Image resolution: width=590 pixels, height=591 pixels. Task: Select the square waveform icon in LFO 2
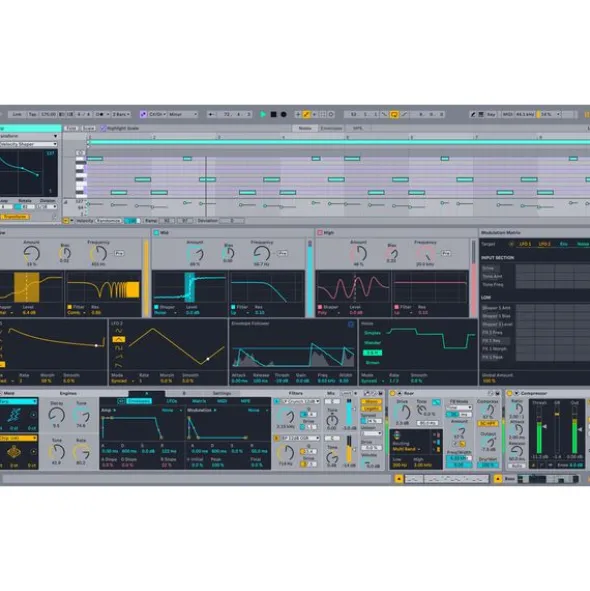tap(119, 348)
